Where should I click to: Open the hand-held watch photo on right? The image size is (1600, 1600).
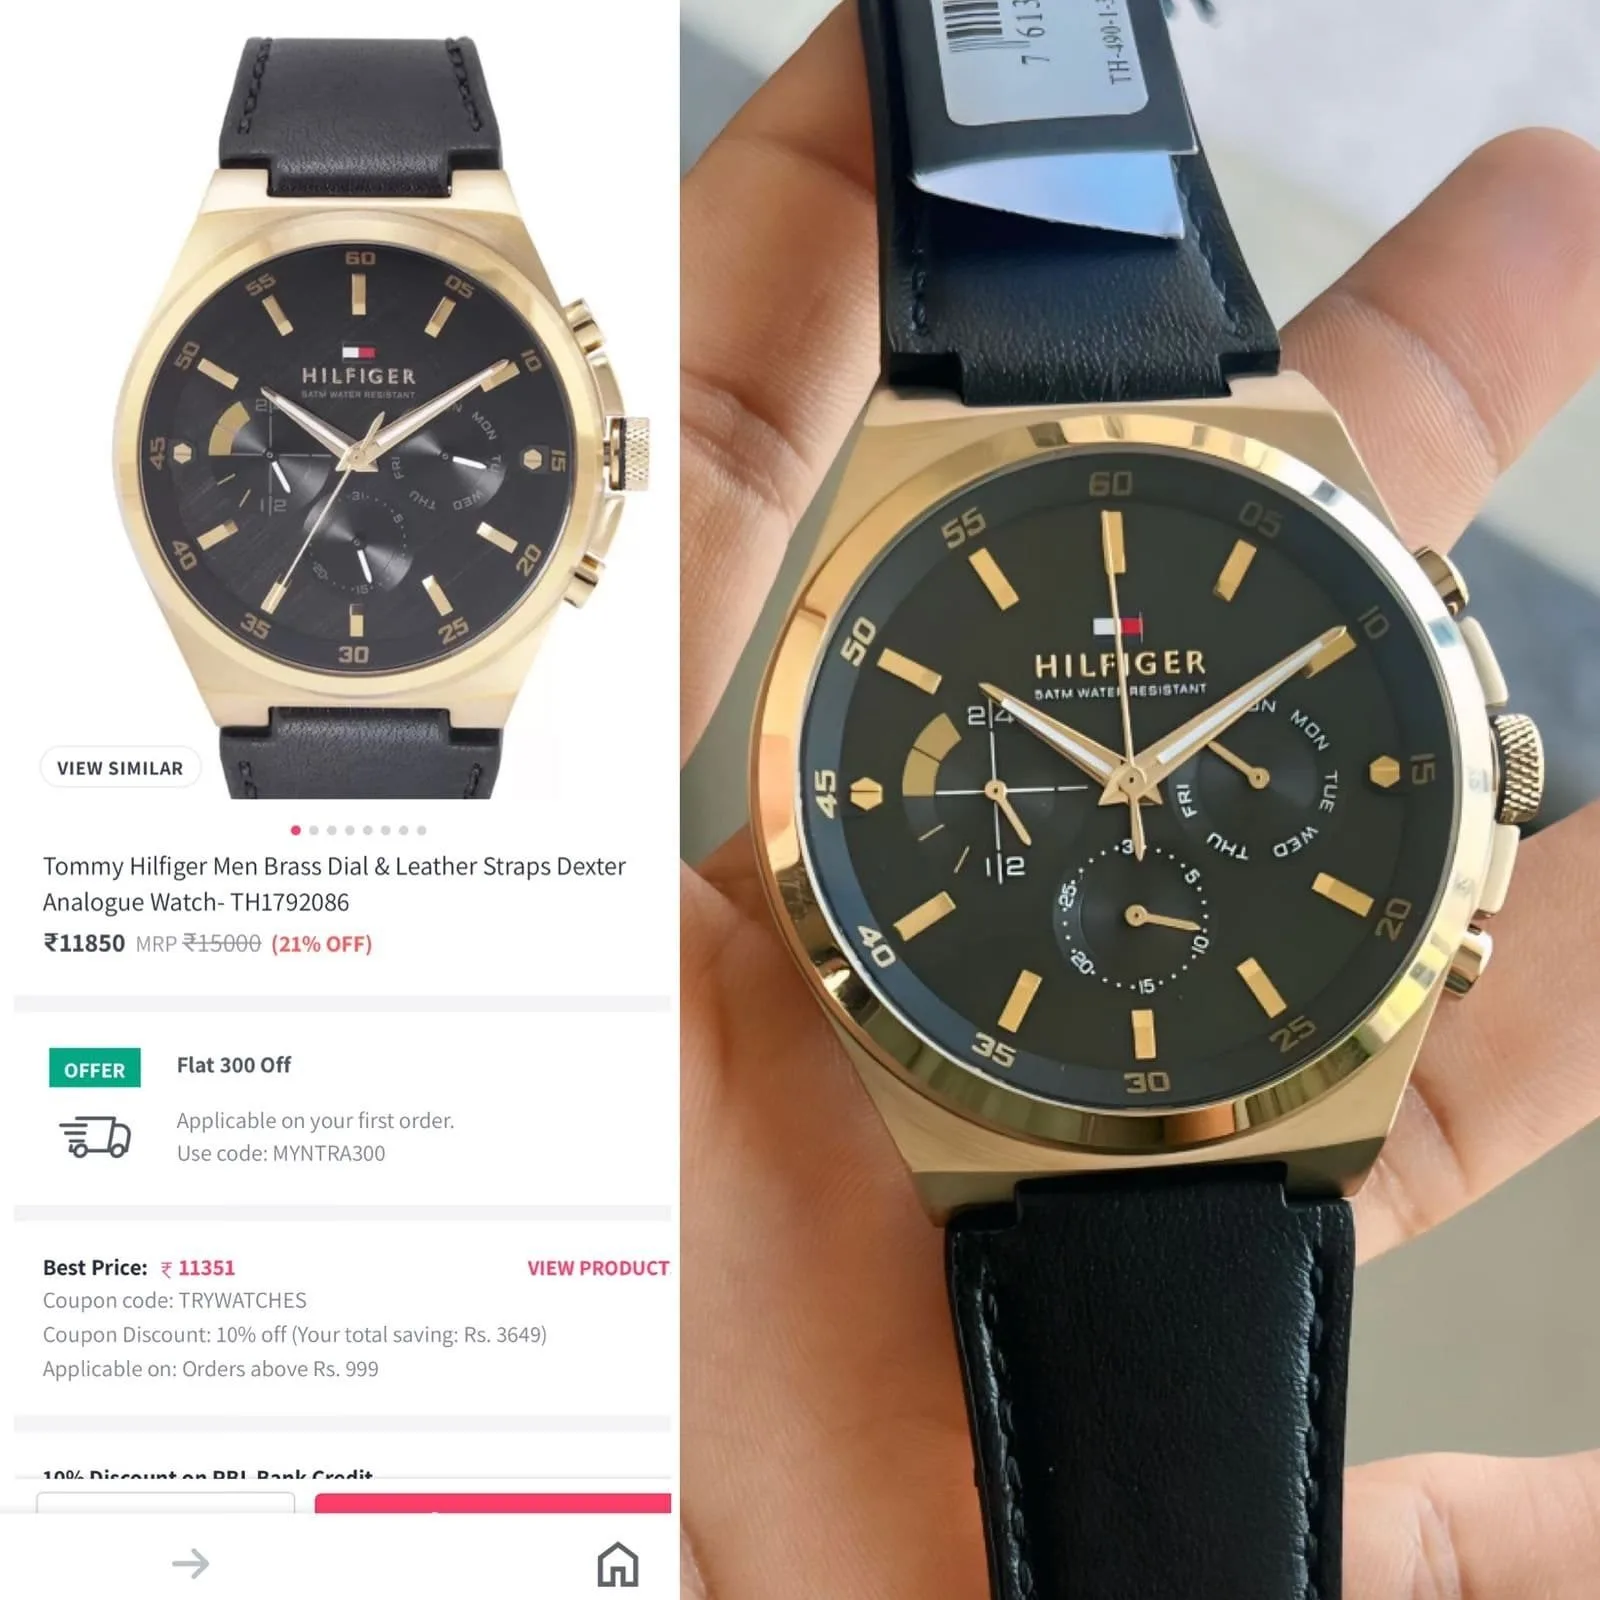pos(1140,800)
